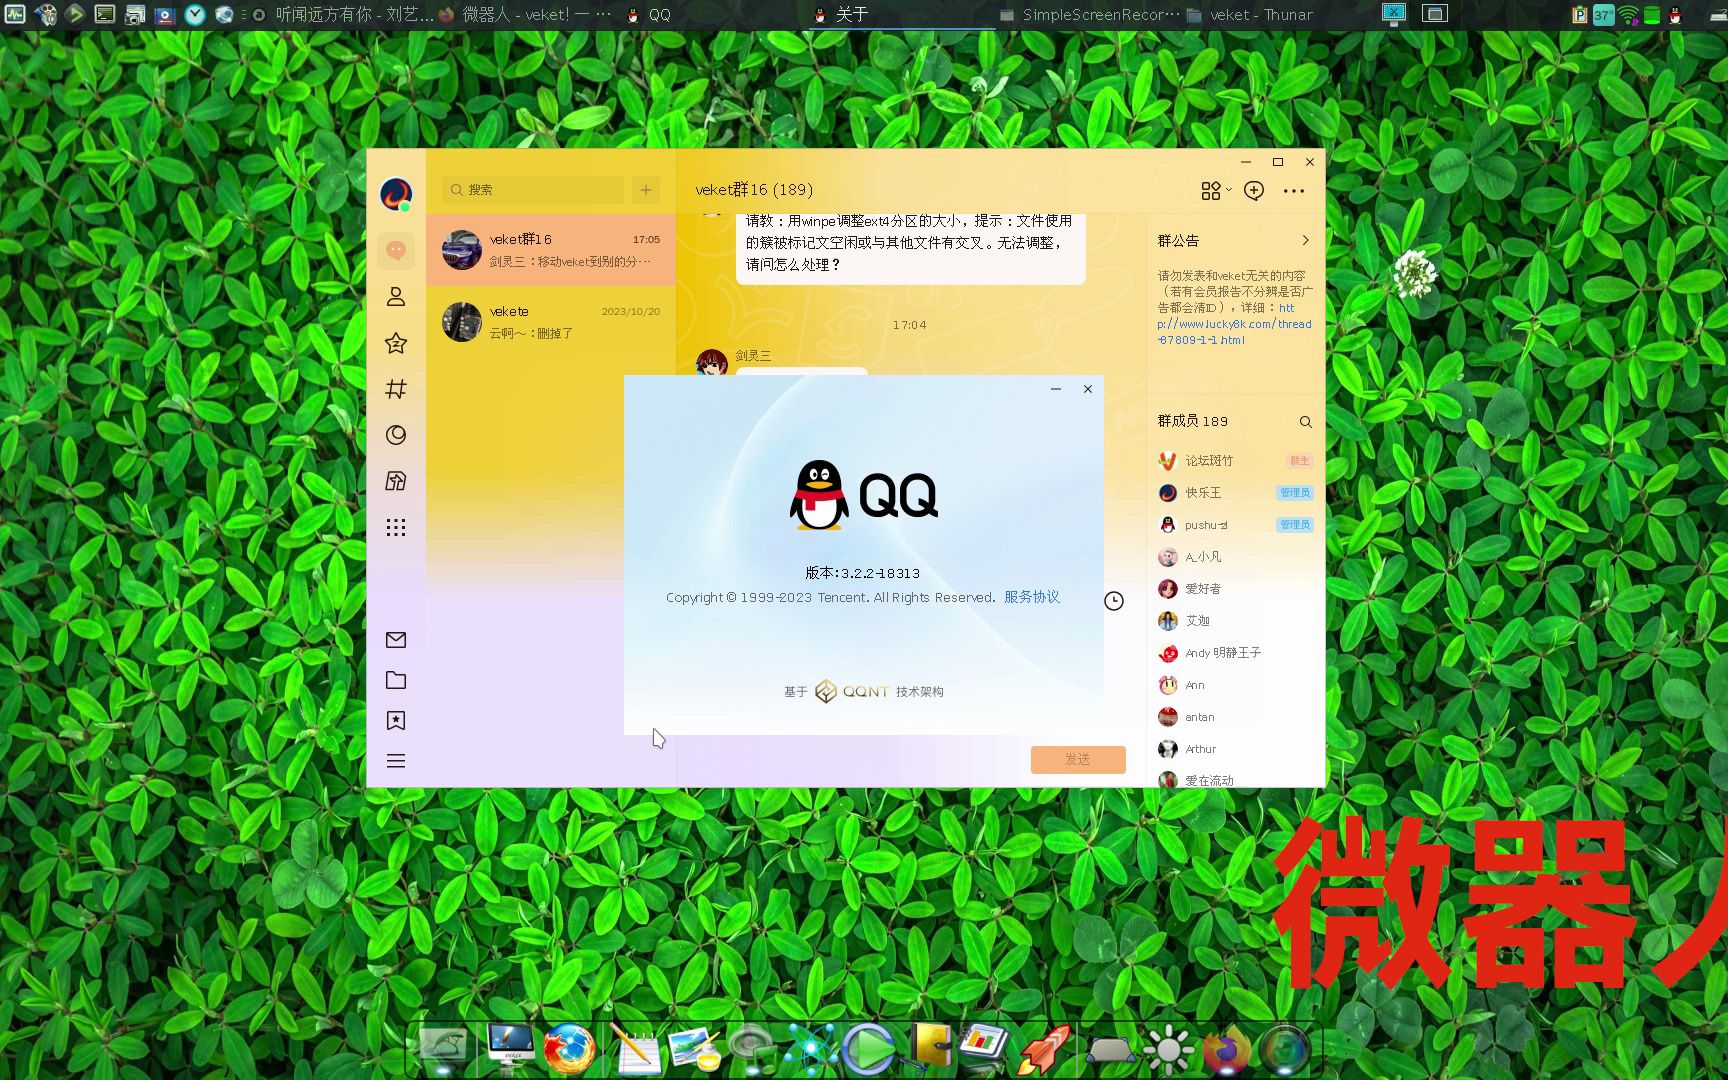1728x1080 pixels.
Task: Select member 爱好者 in member list
Action: tap(1235, 589)
